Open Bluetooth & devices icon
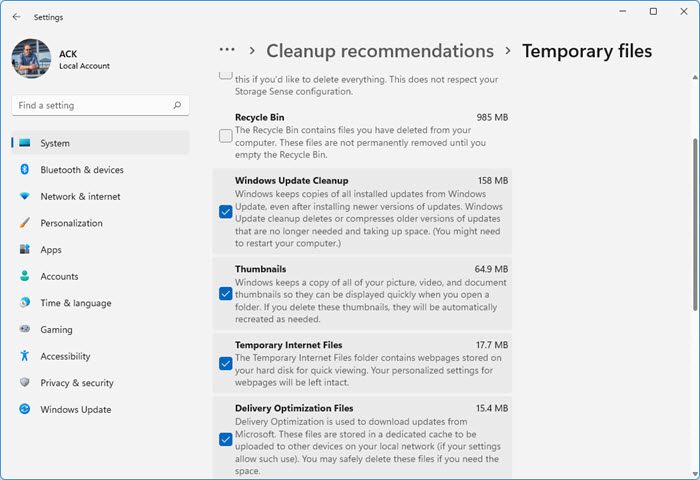The image size is (700, 480). pos(25,170)
